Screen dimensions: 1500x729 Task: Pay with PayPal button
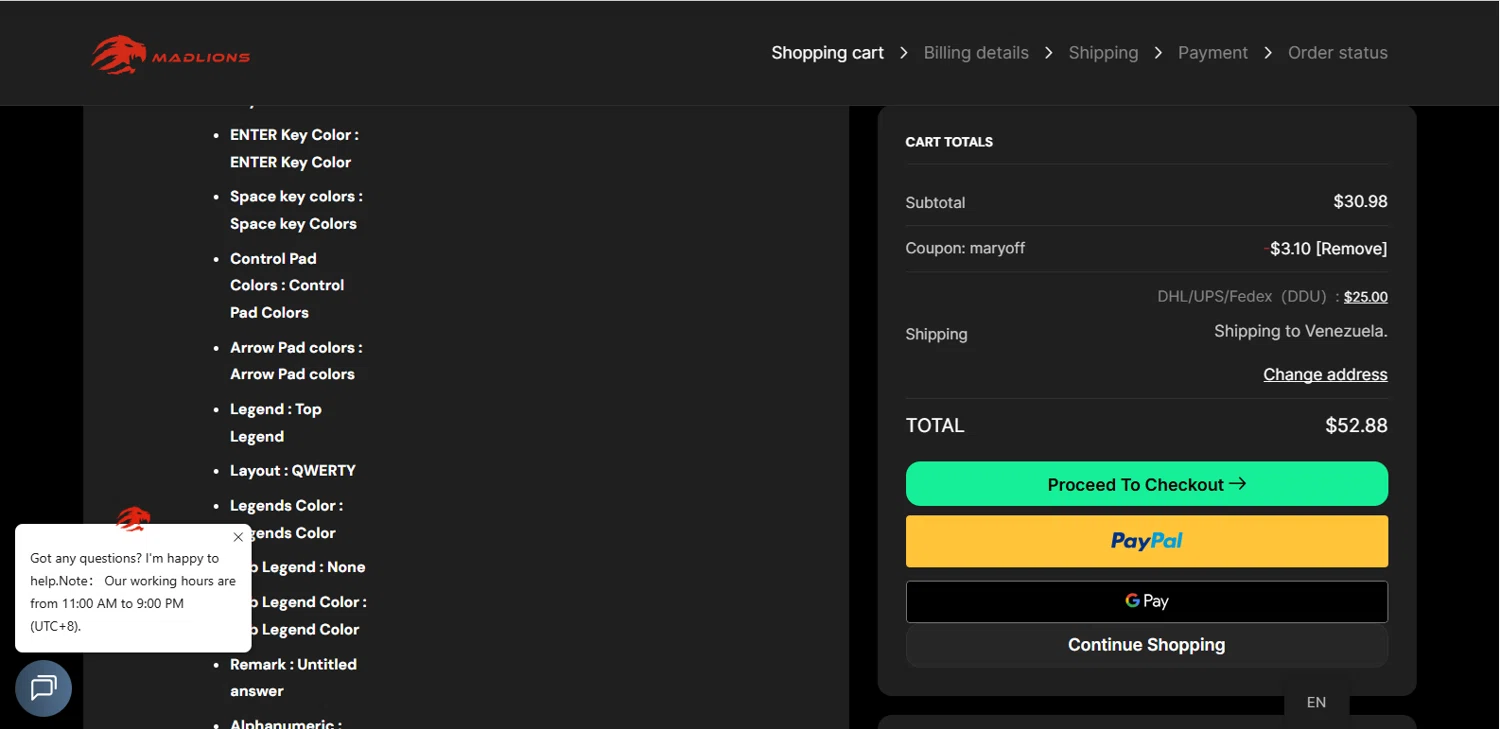pos(1146,541)
